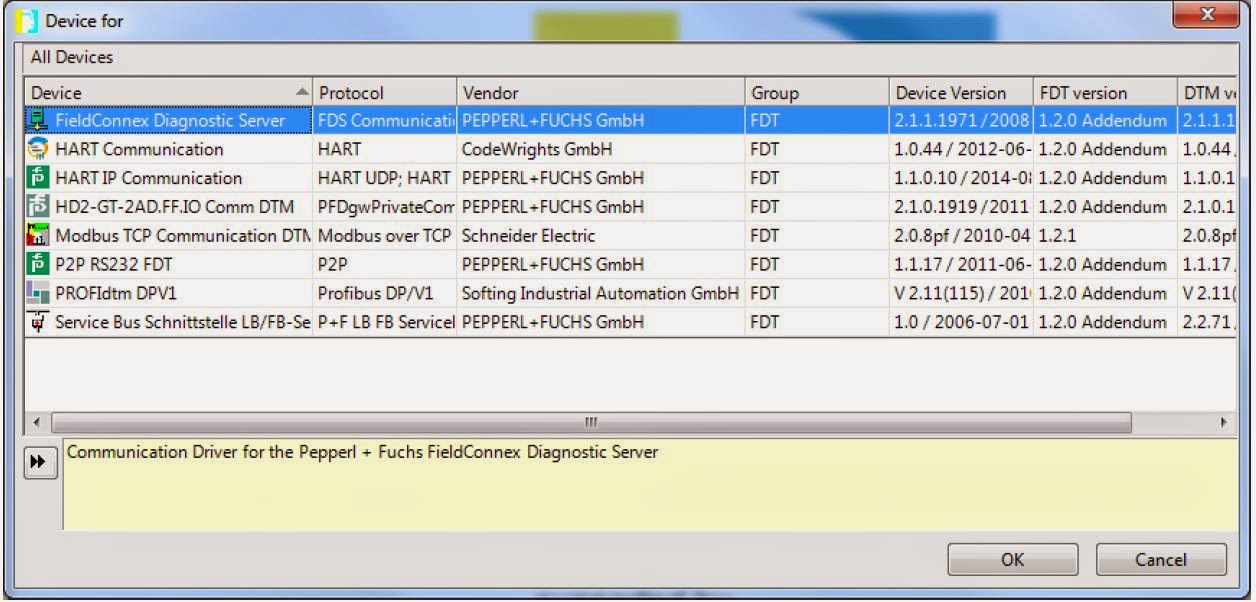Click device version 2.0.8pf / 2010-04 cell
Image resolution: width=1256 pixels, height=602 pixels.
pyautogui.click(x=961, y=237)
